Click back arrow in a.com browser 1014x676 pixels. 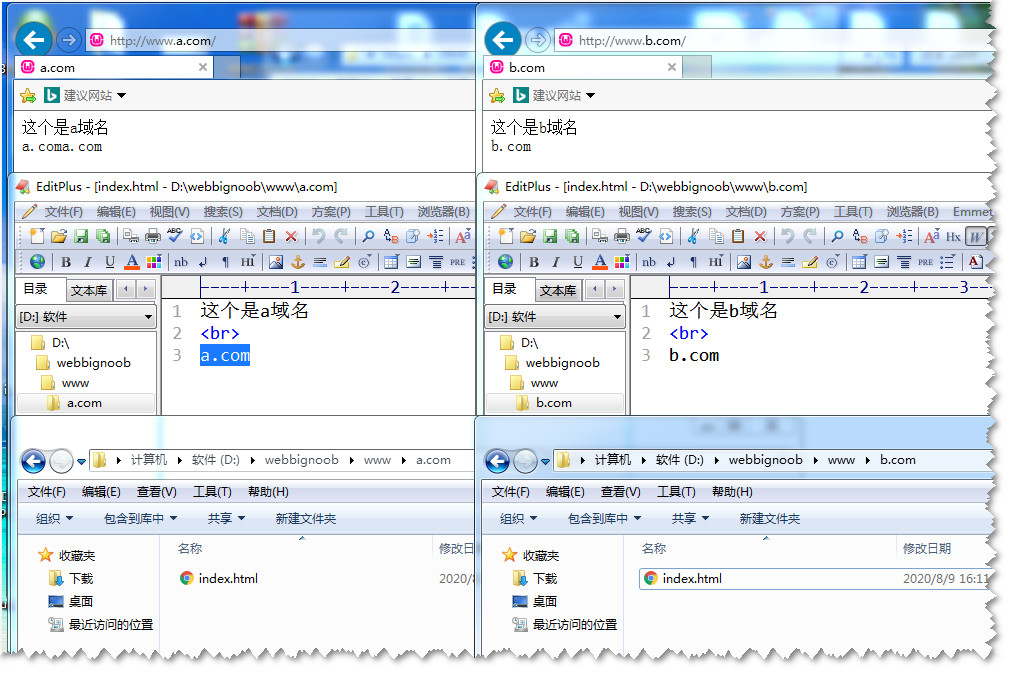point(34,40)
